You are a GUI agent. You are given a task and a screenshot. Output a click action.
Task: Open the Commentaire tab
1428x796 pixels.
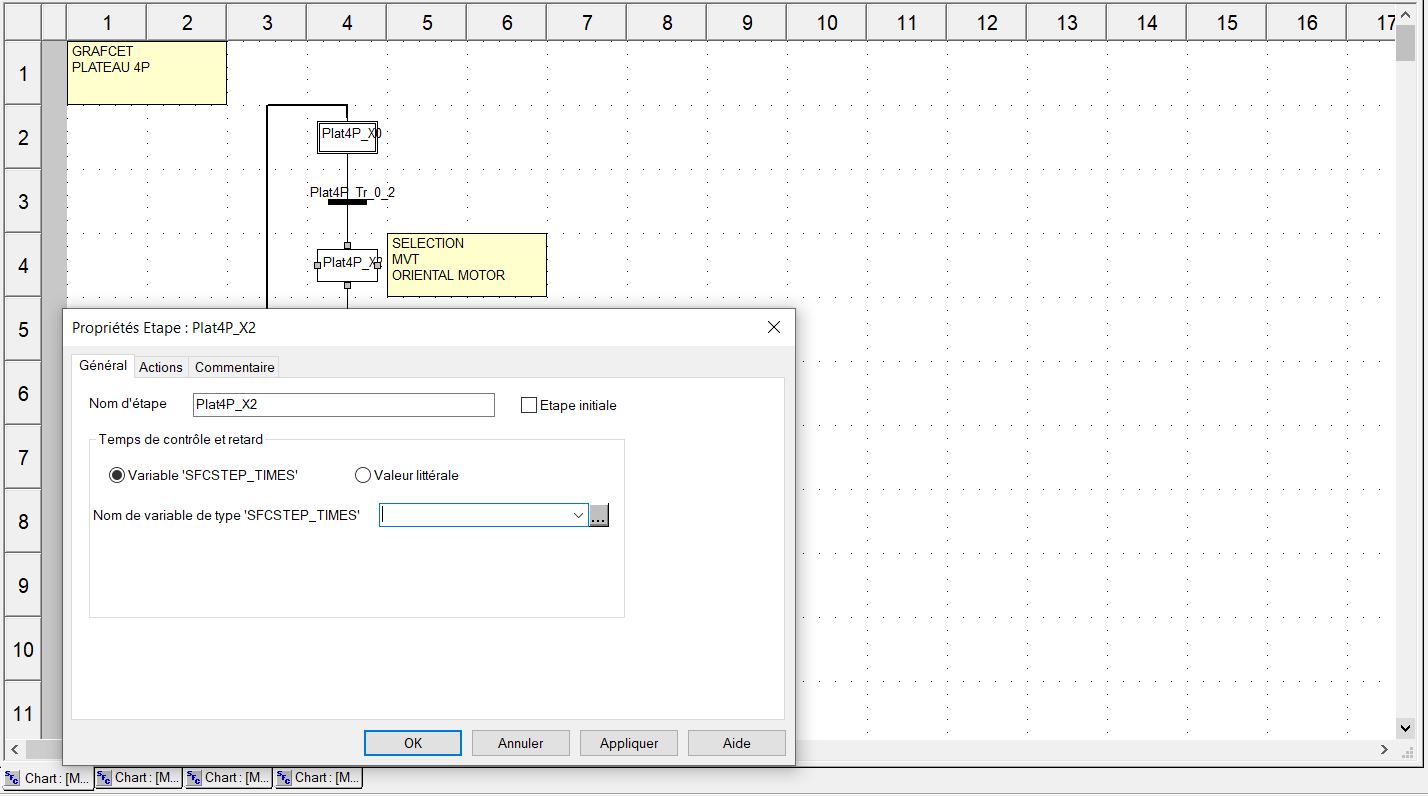(x=234, y=367)
